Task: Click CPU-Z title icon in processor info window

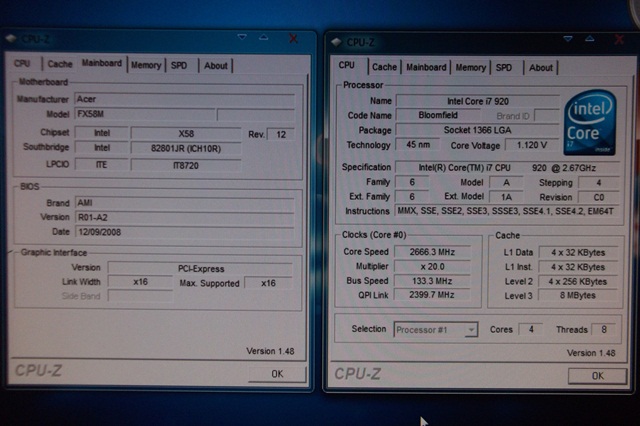Action: [x=339, y=42]
